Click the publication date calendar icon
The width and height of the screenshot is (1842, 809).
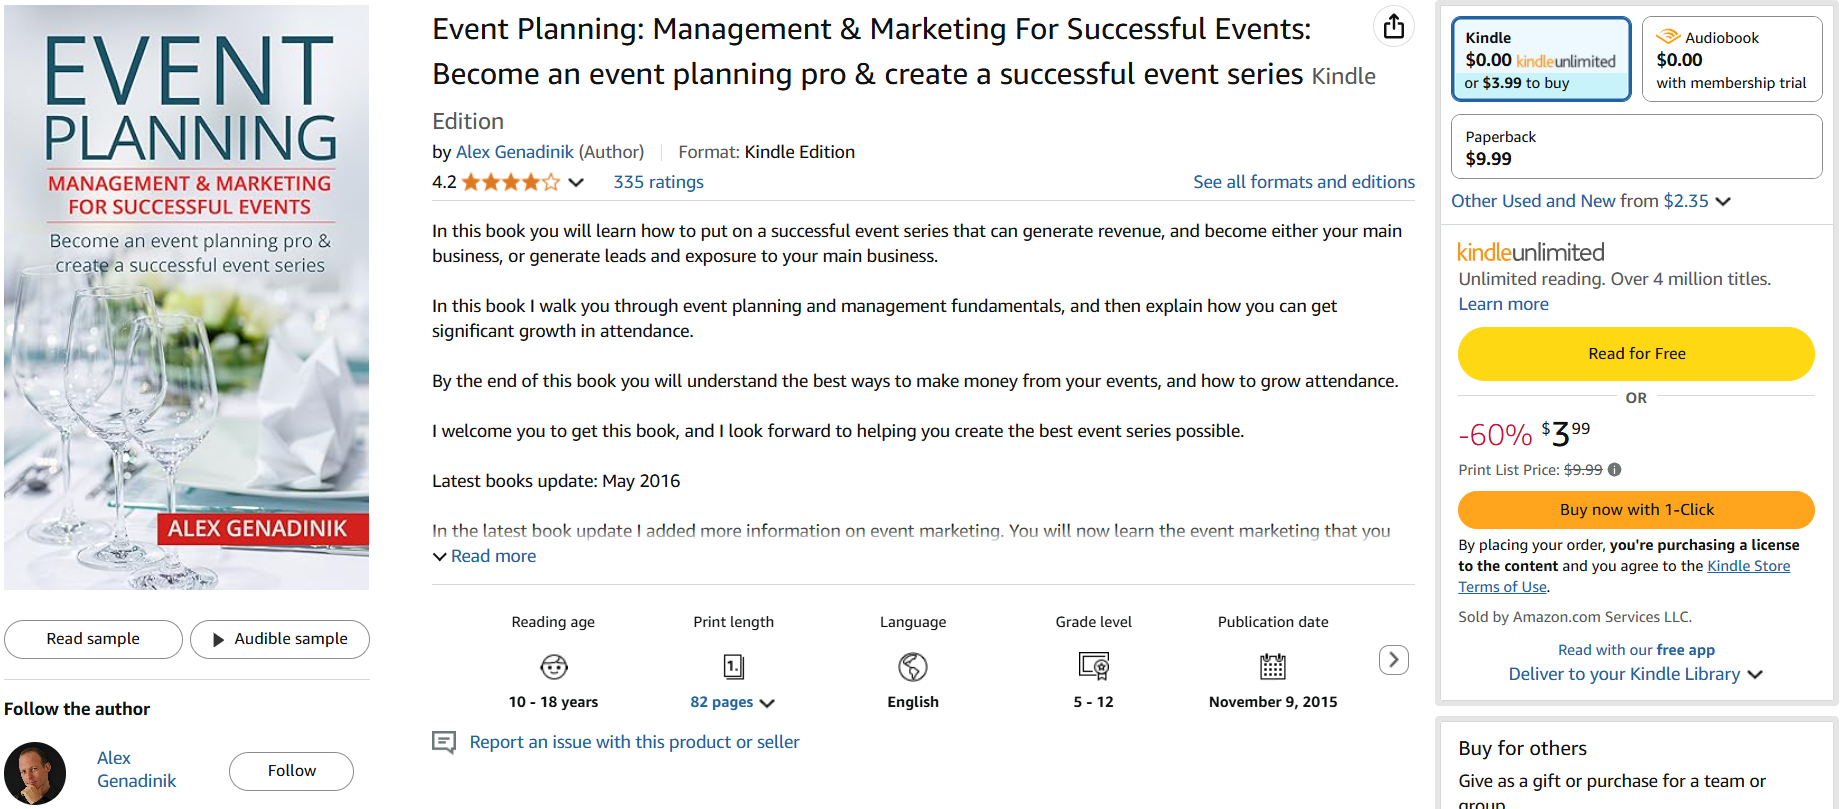[x=1273, y=666]
